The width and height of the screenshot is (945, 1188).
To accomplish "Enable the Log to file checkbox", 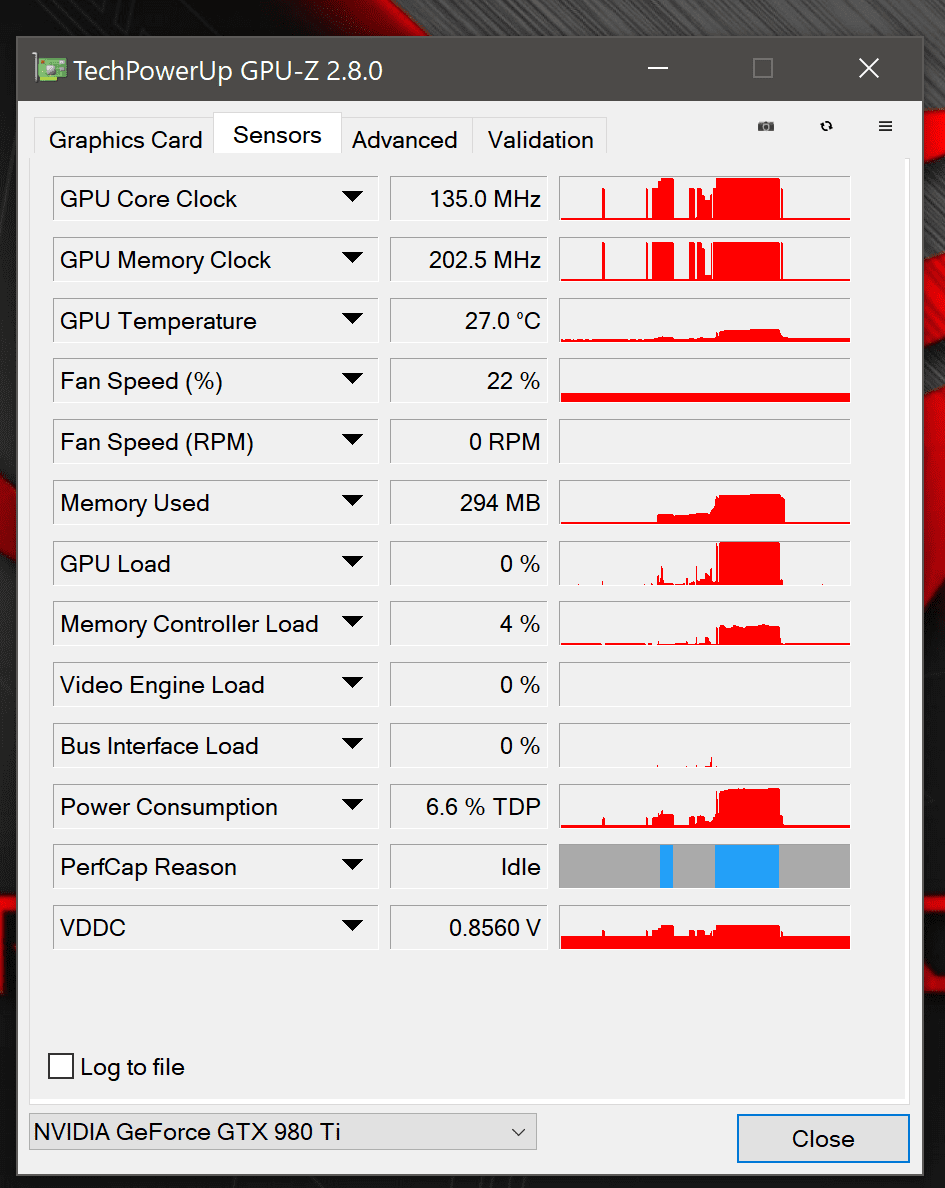I will tap(61, 1066).
